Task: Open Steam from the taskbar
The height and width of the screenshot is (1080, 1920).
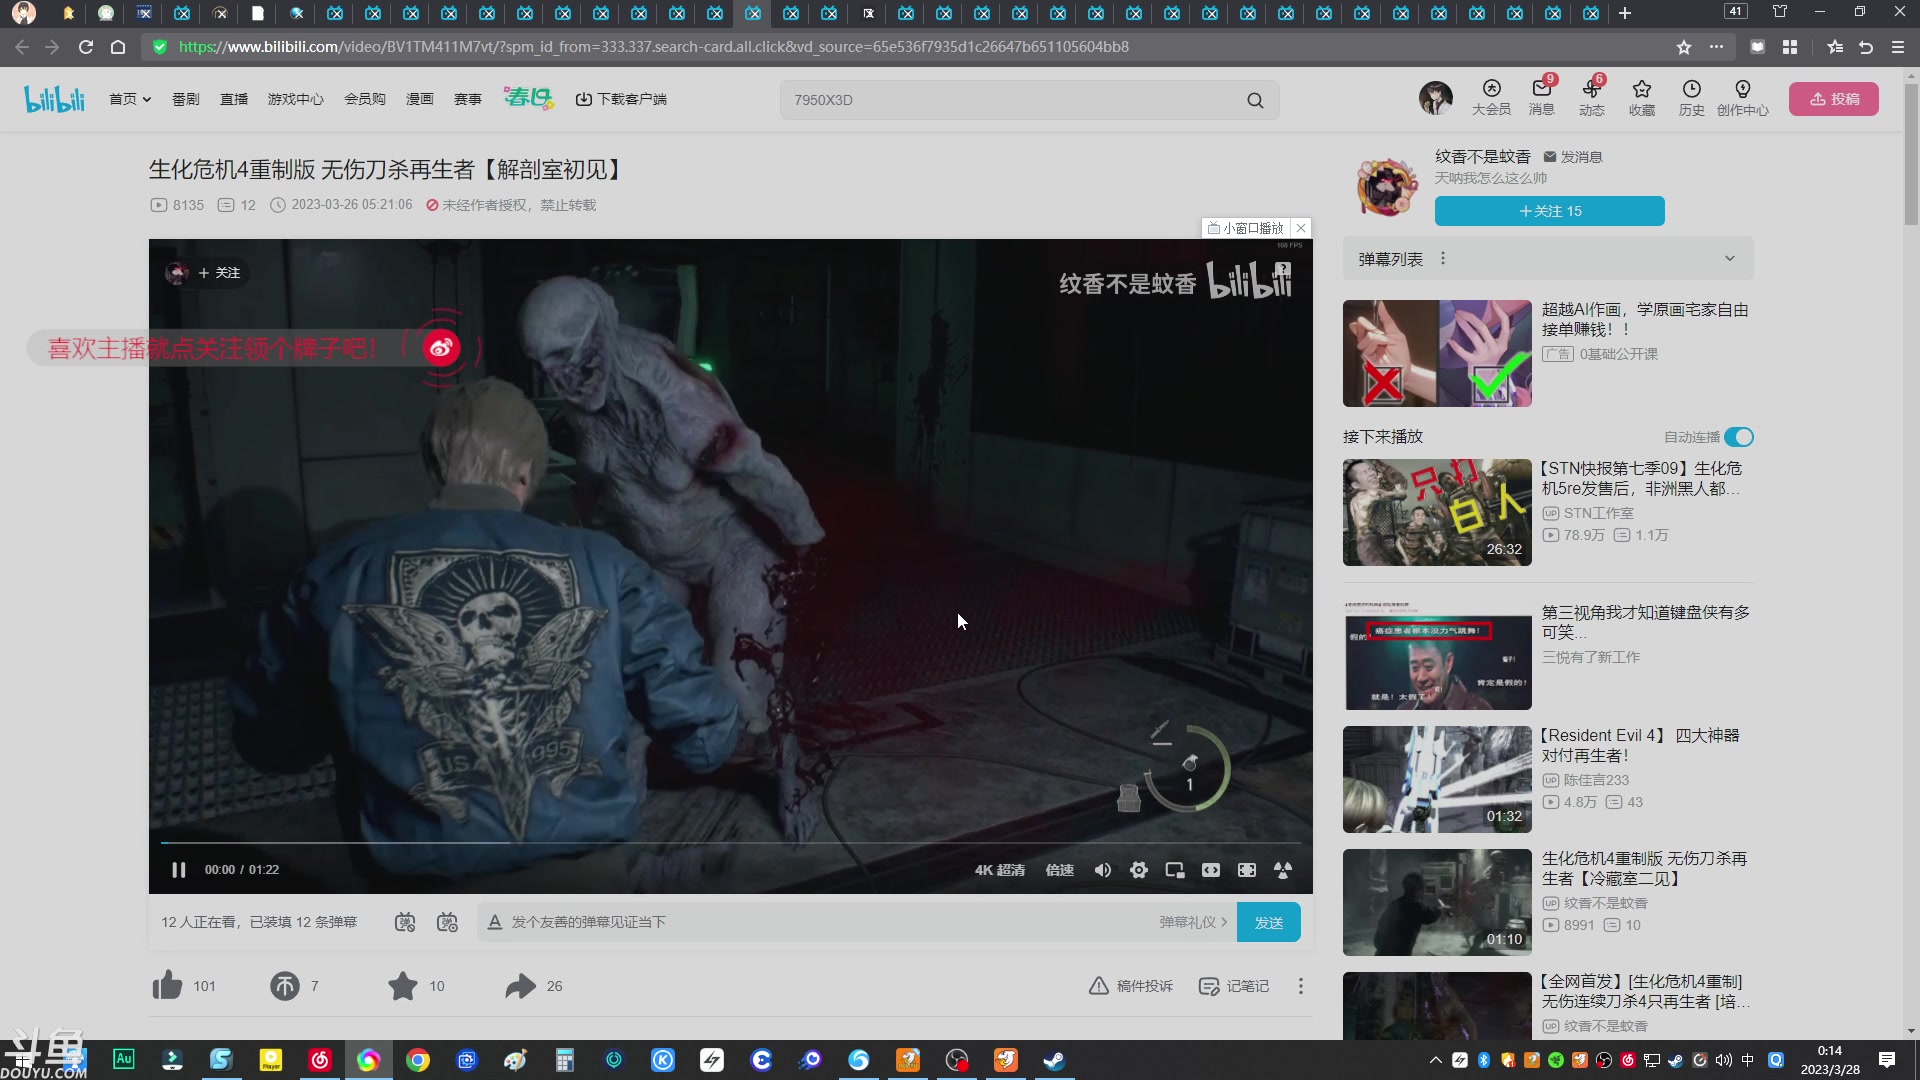Action: click(x=1054, y=1060)
